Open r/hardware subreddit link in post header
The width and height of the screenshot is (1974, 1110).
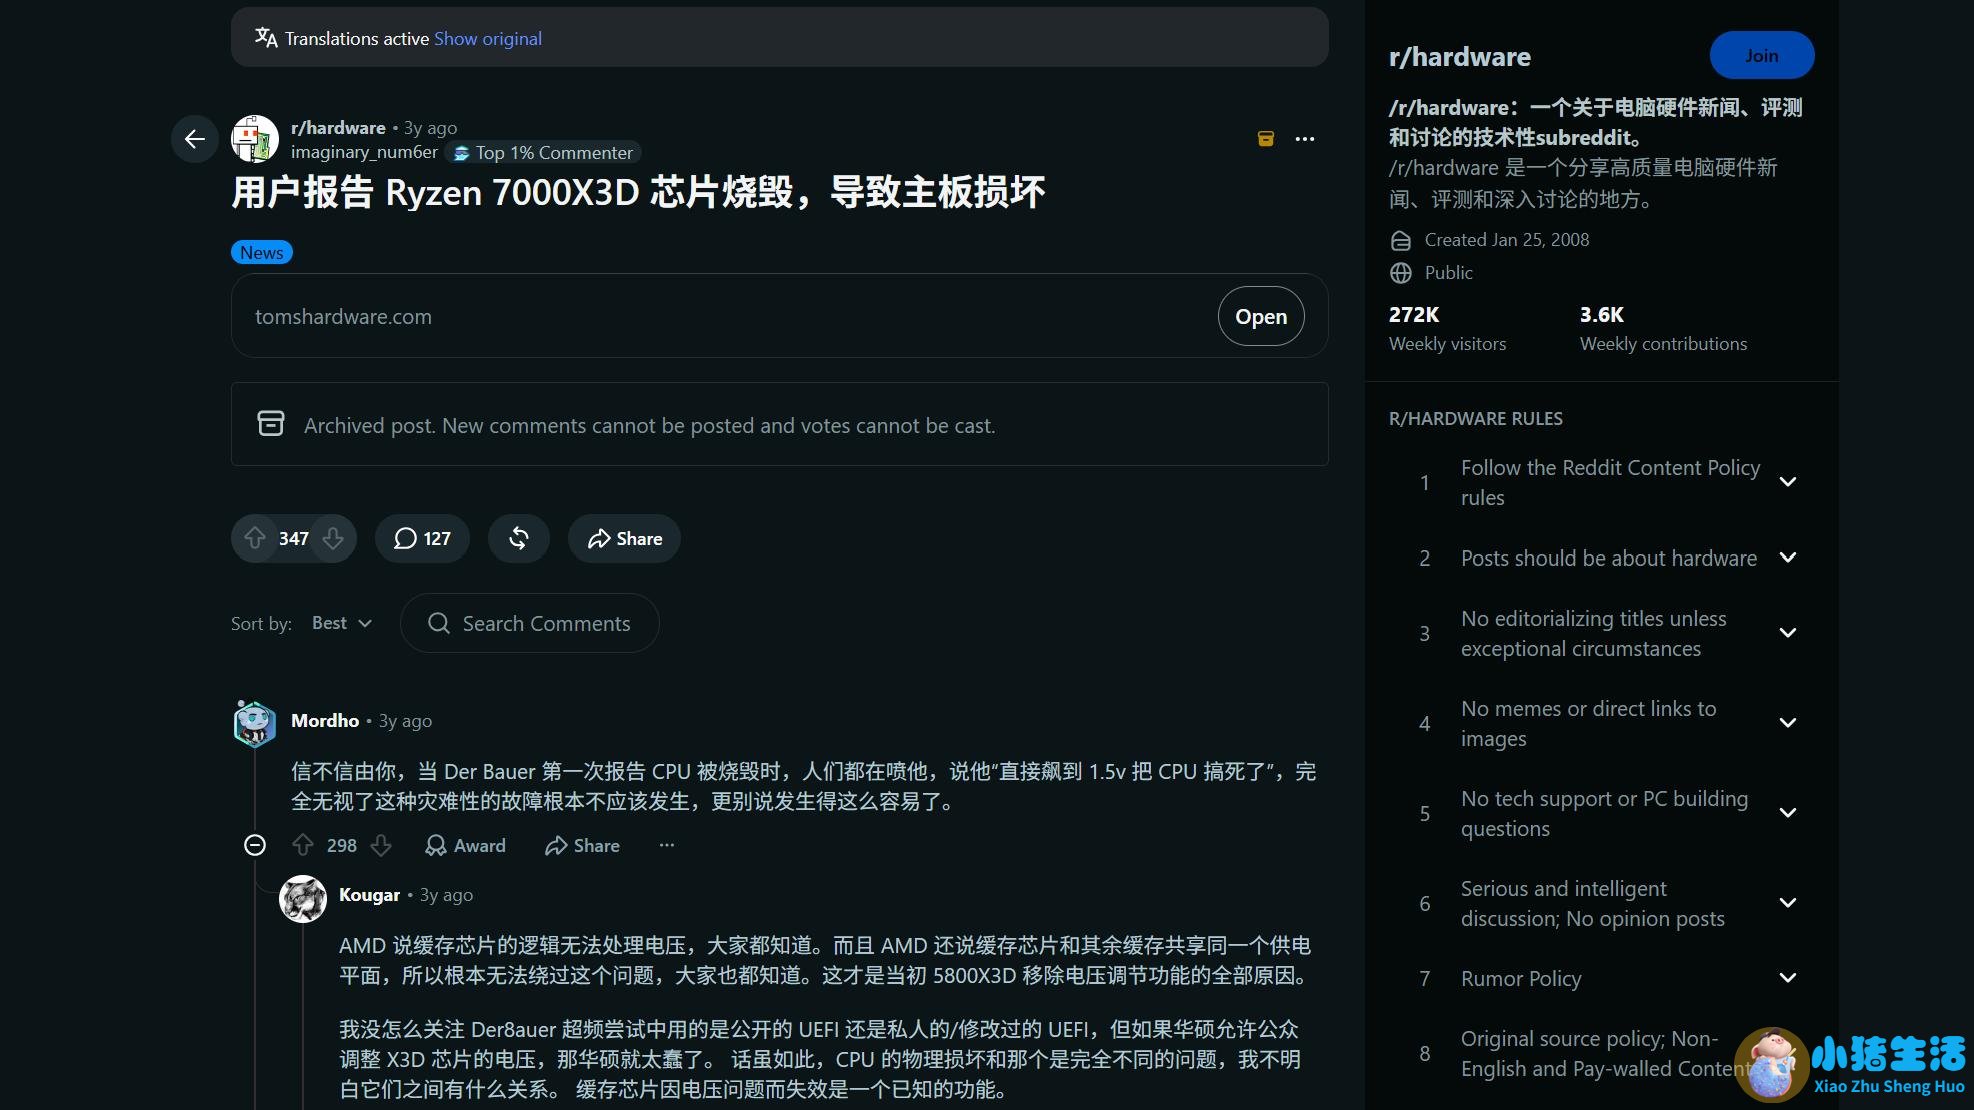pyautogui.click(x=338, y=127)
